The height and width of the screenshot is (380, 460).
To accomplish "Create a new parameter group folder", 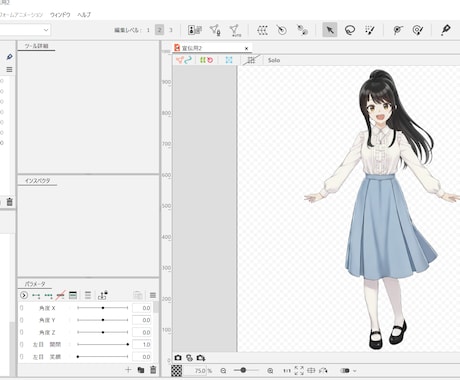I will (141, 370).
